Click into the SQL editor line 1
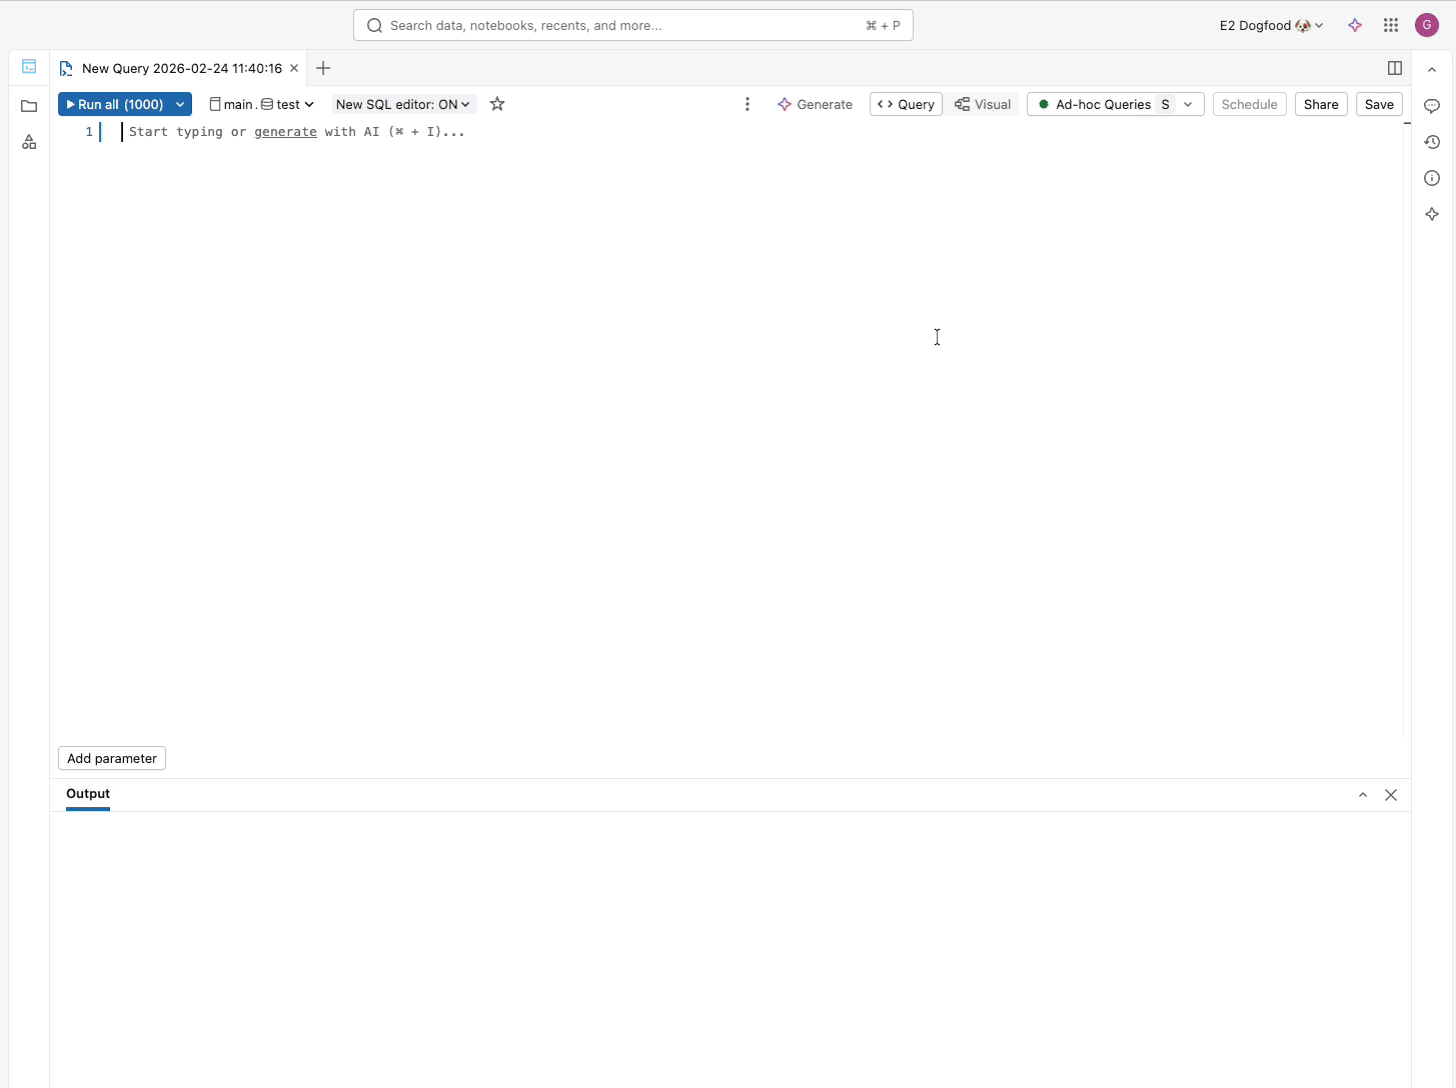Image resolution: width=1456 pixels, height=1088 pixels. click(760, 132)
